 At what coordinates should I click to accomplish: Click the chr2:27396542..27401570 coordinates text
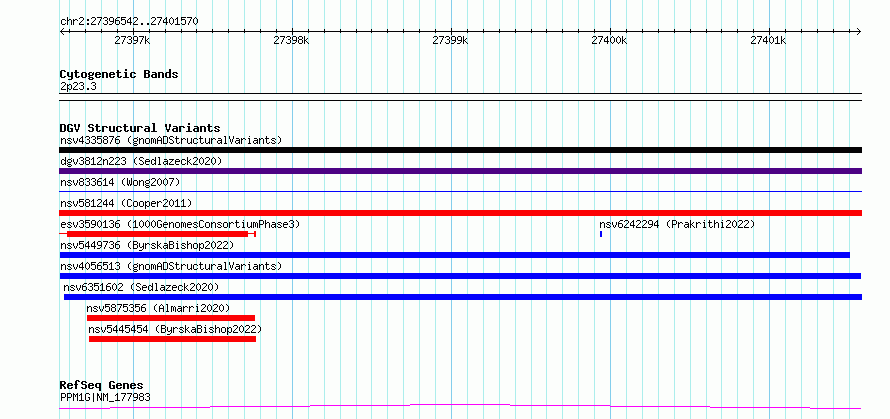pos(129,21)
